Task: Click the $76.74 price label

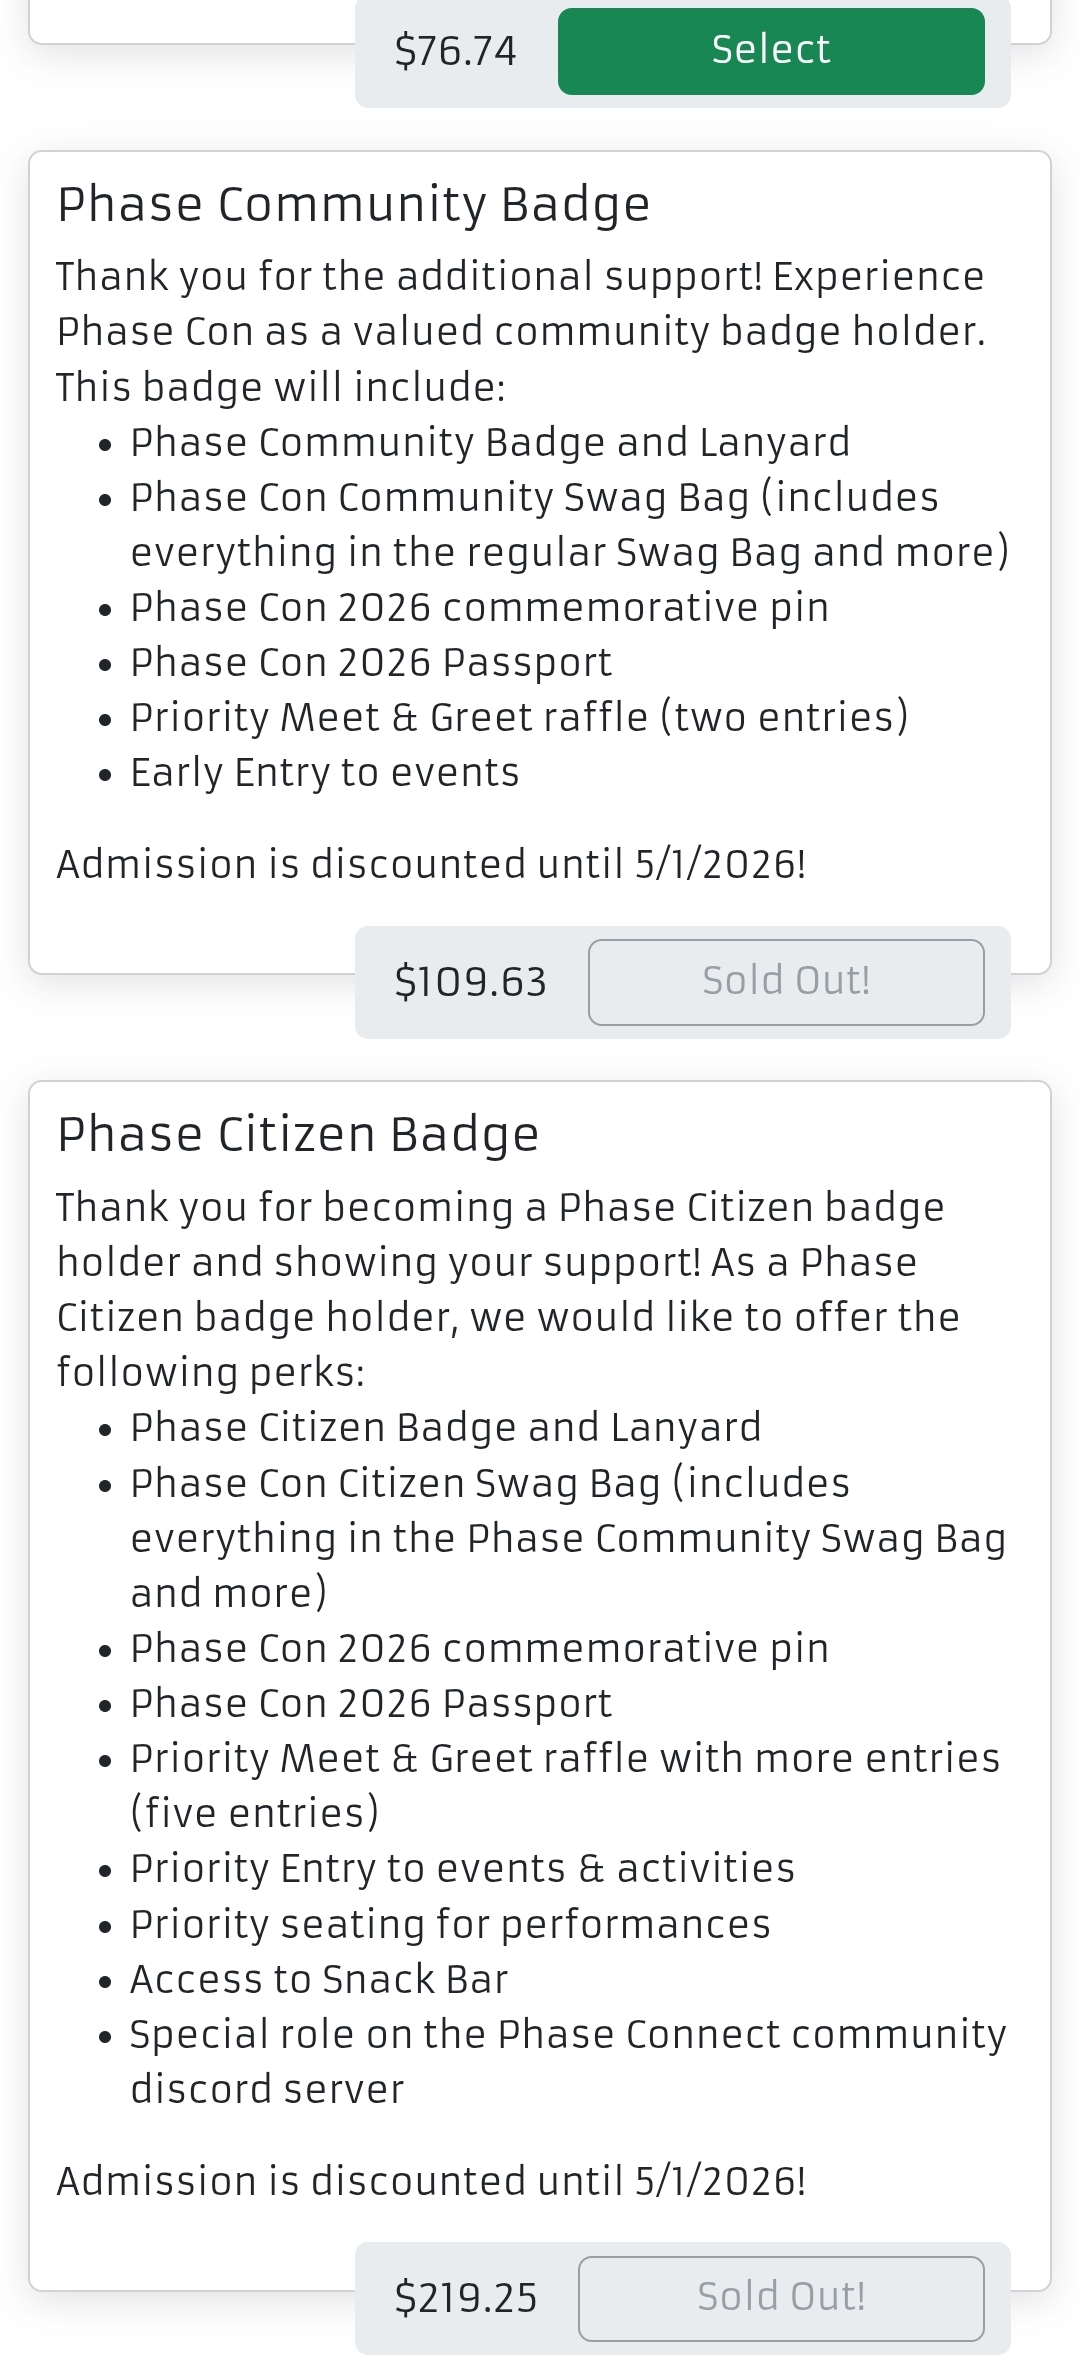Action: pyautogui.click(x=455, y=51)
